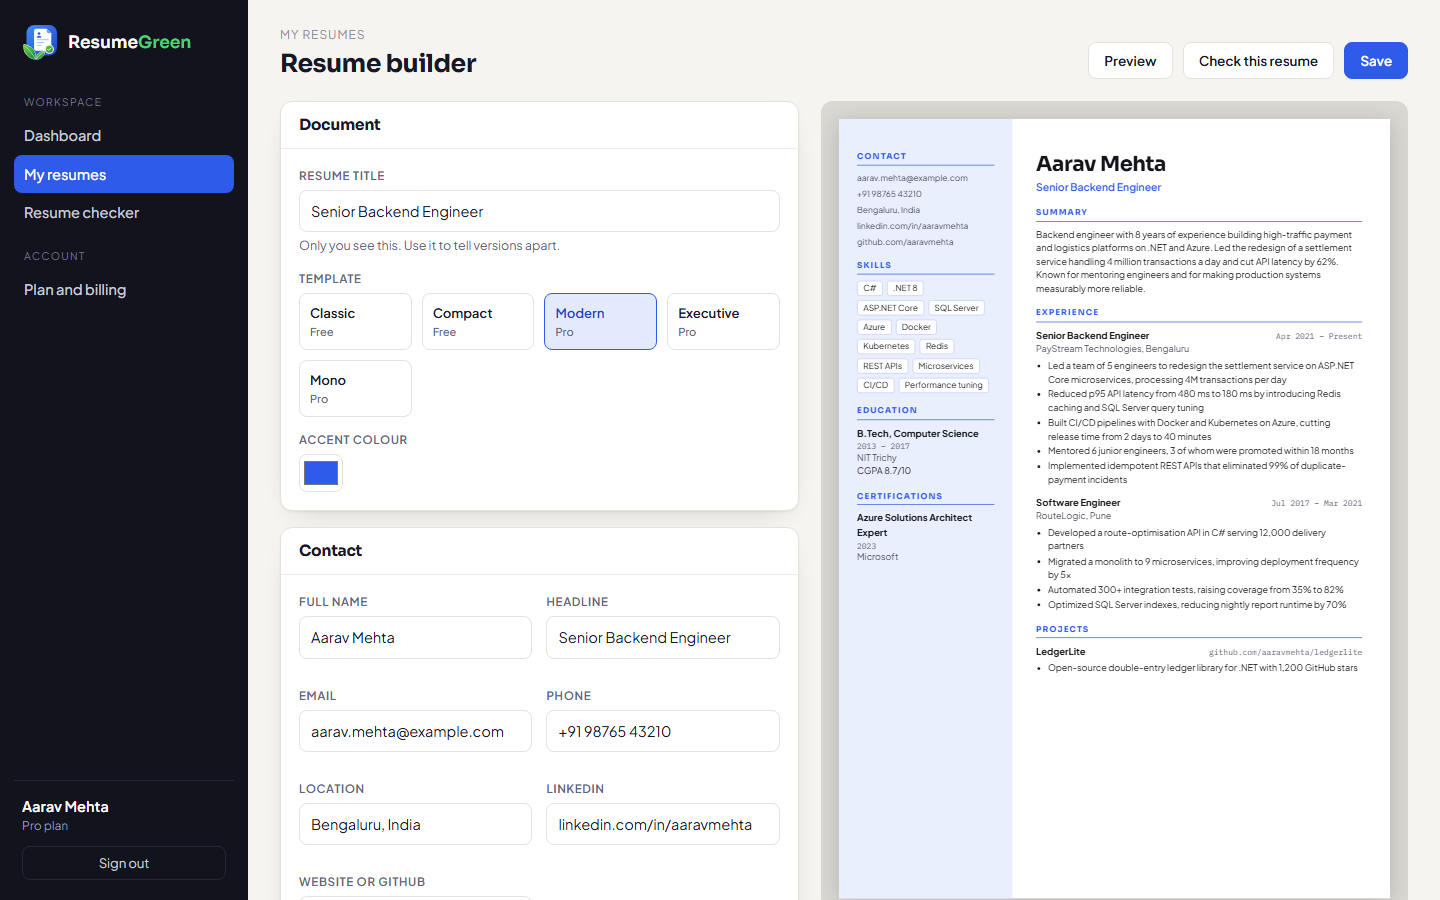Edit the Headline input field

[x=663, y=638]
